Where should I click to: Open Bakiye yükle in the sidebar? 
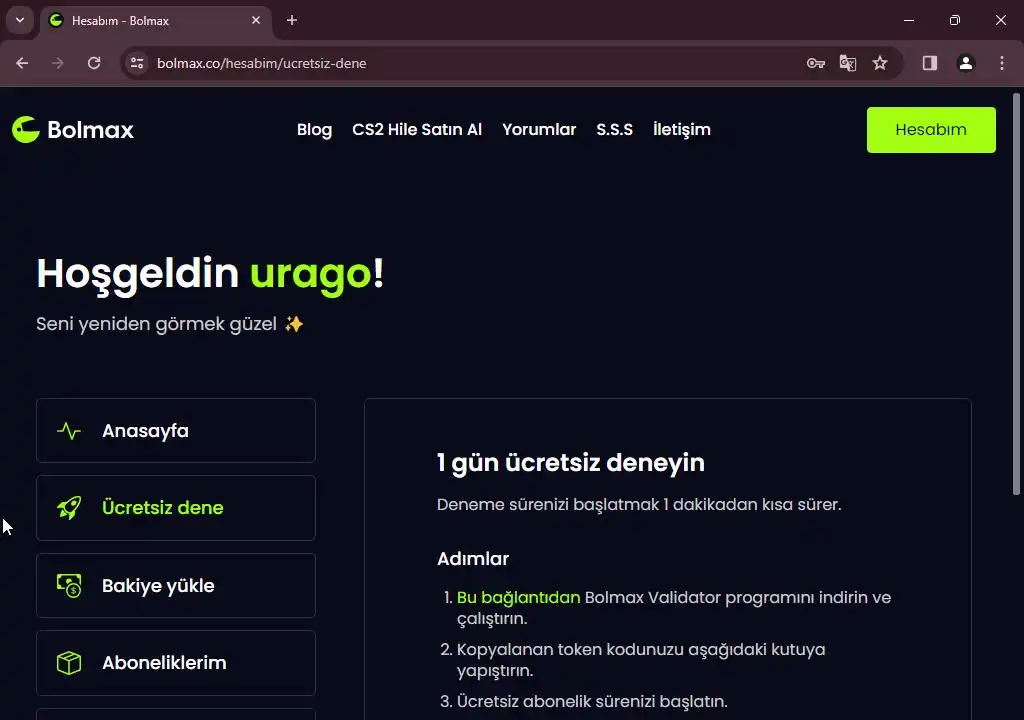pyautogui.click(x=176, y=585)
